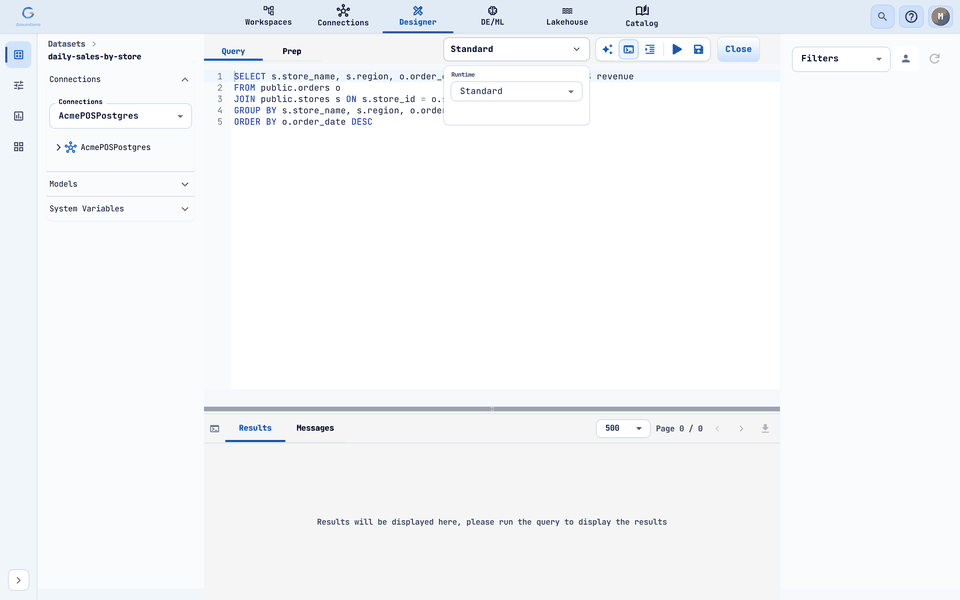Open the chart report icon in sidebar
This screenshot has height=600, width=960.
18,116
